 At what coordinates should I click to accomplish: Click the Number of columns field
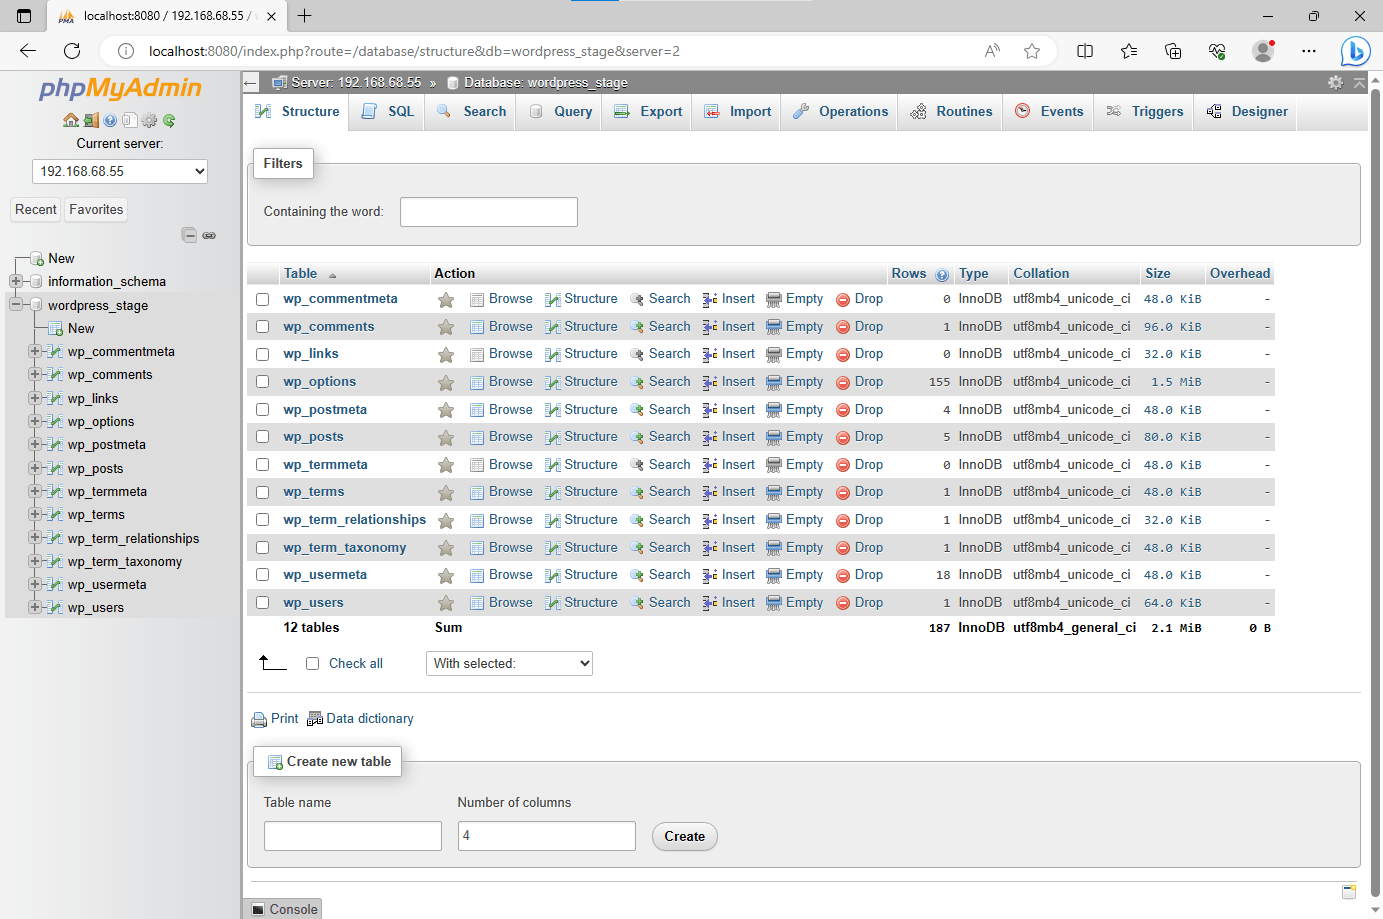(547, 836)
